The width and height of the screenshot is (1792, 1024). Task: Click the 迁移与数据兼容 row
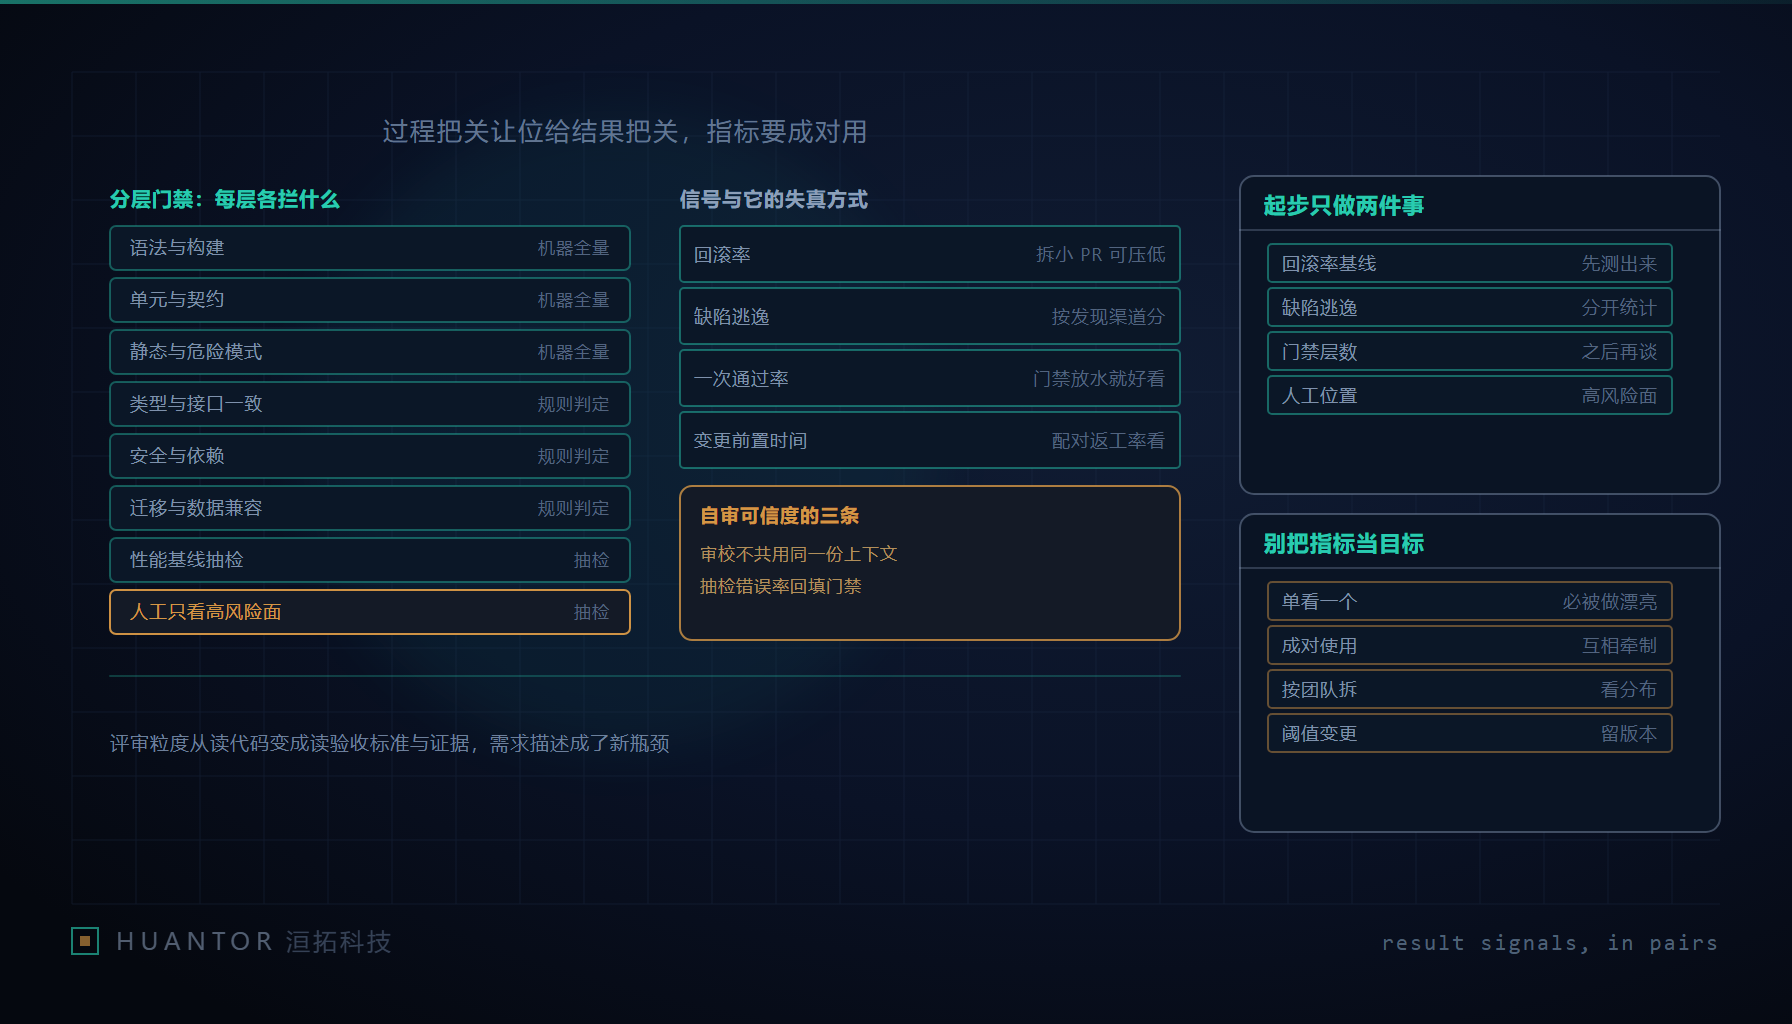370,508
